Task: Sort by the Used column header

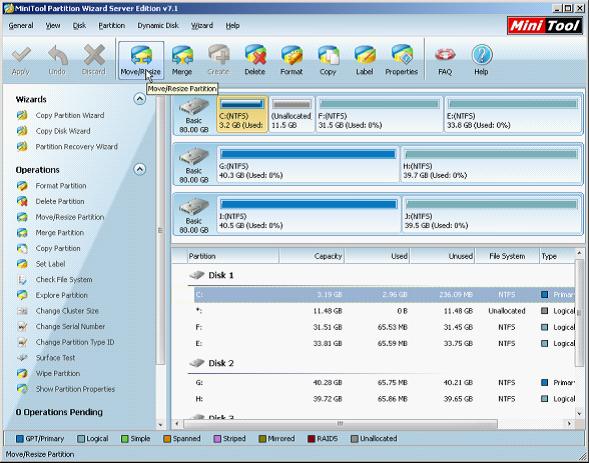Action: click(x=377, y=256)
